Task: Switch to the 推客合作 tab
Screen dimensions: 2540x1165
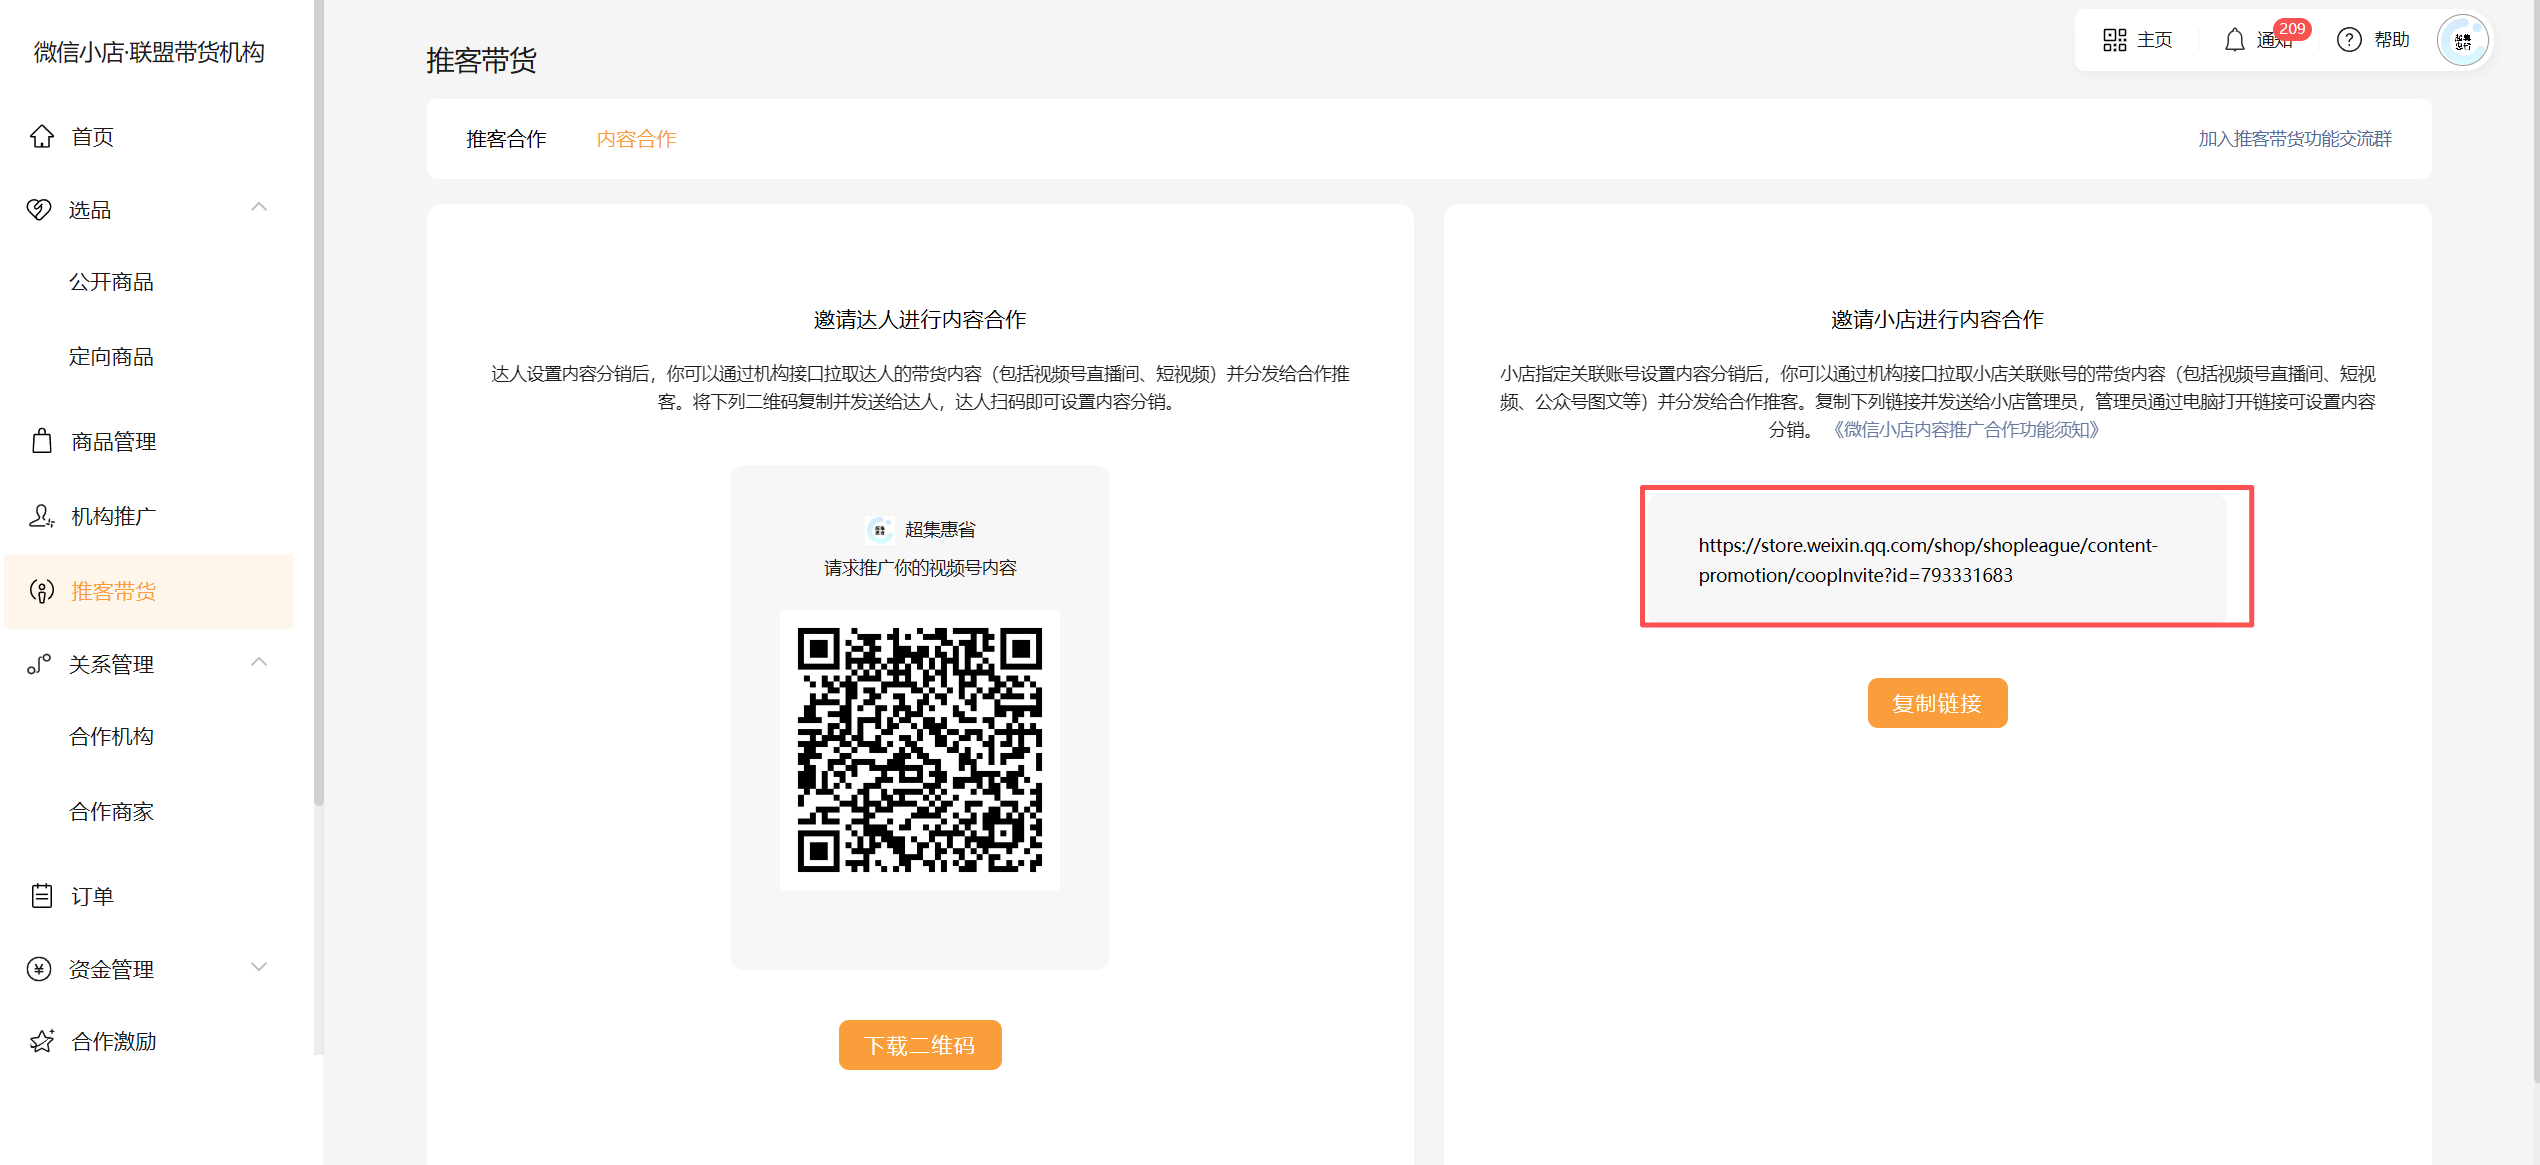Action: tap(506, 139)
